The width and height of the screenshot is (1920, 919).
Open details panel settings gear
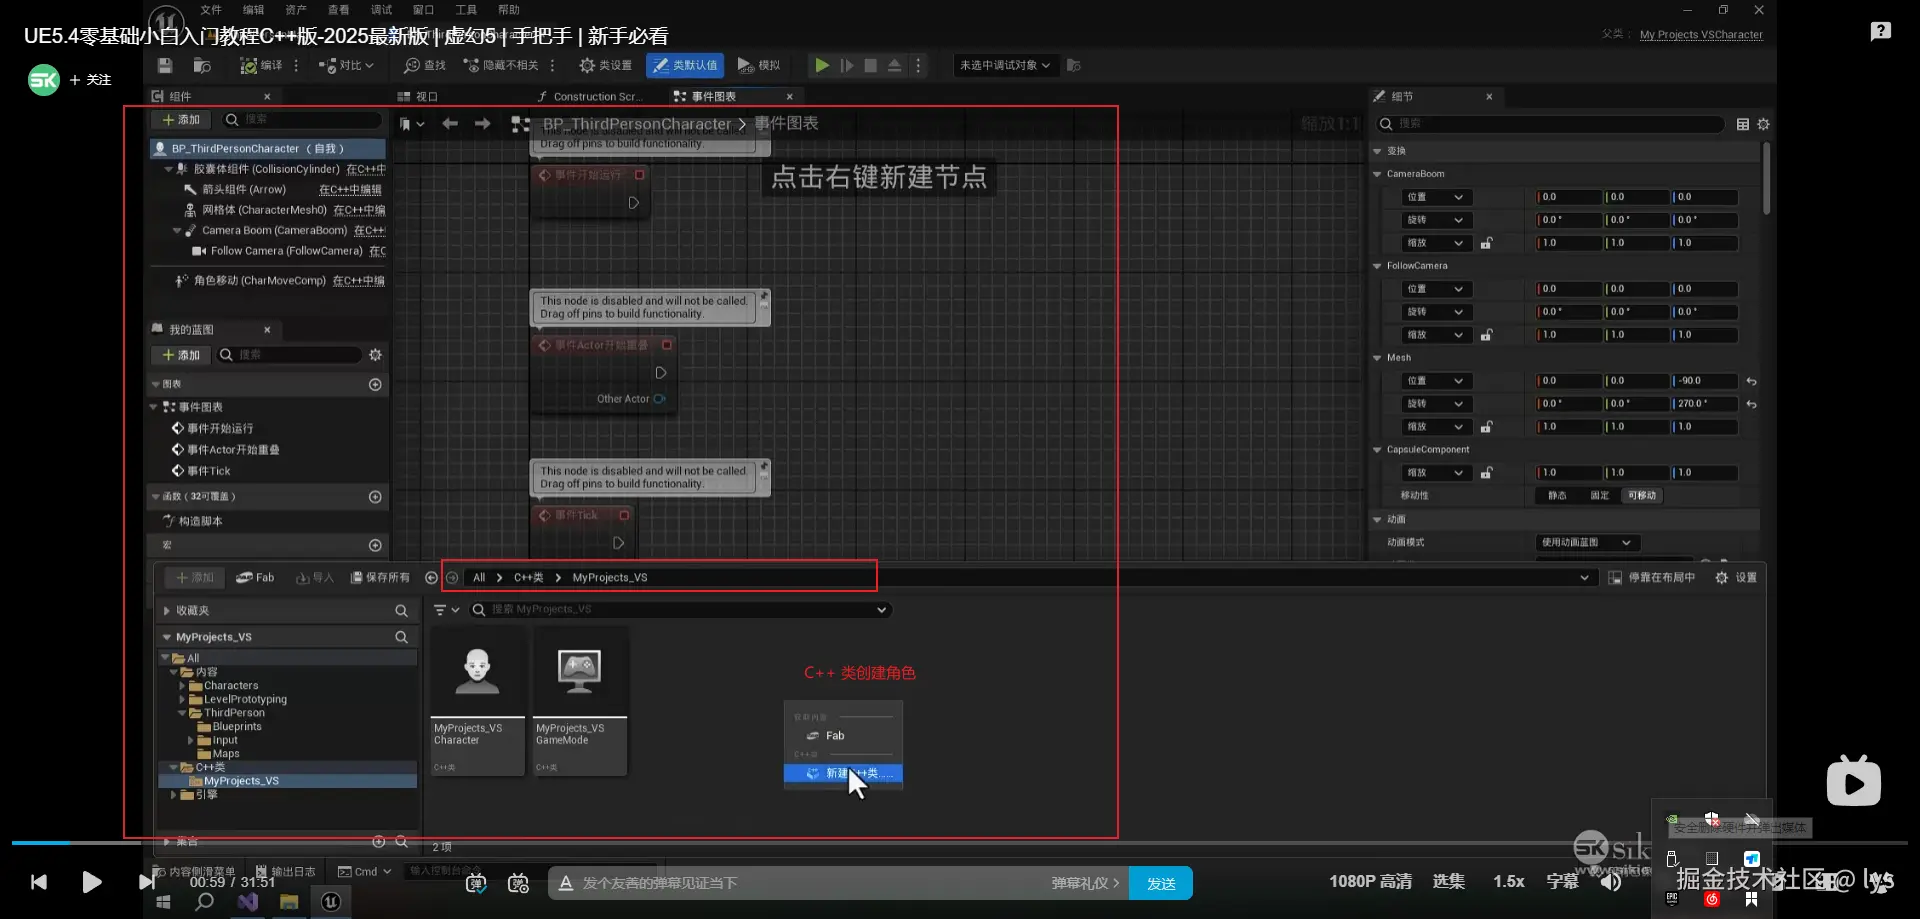1763,124
